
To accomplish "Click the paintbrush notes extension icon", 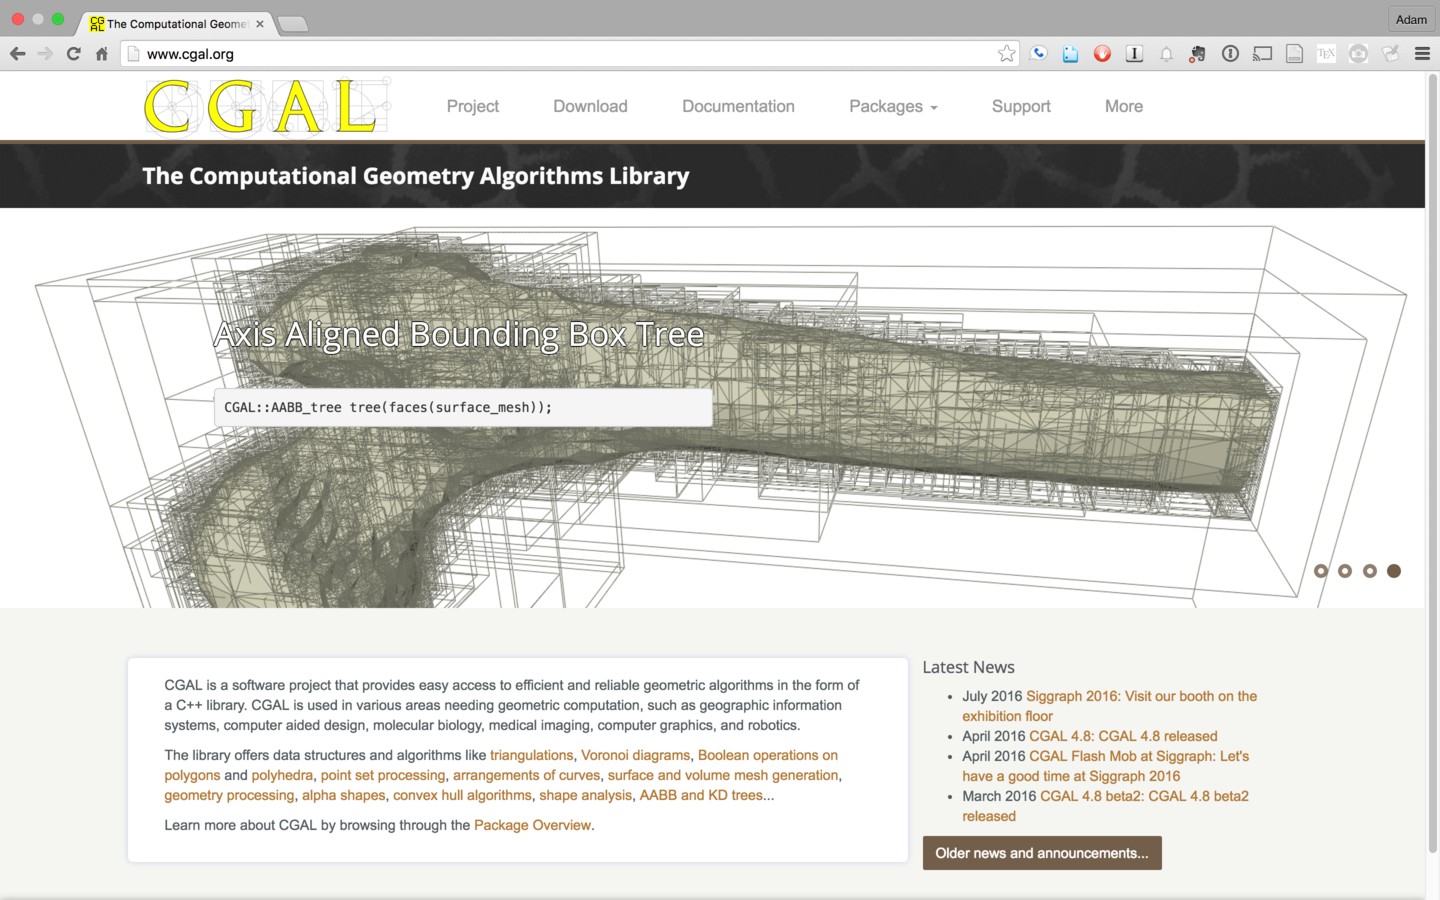I will click(1390, 54).
